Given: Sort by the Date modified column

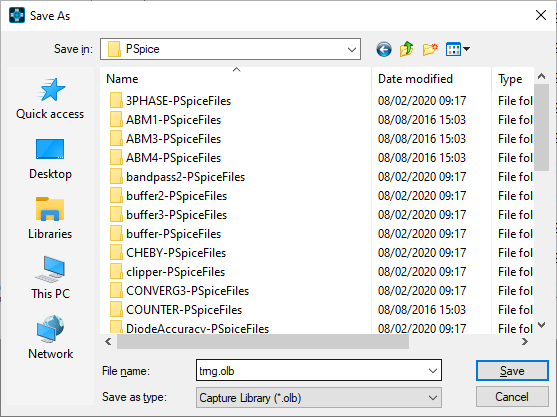Looking at the screenshot, I should [x=432, y=79].
